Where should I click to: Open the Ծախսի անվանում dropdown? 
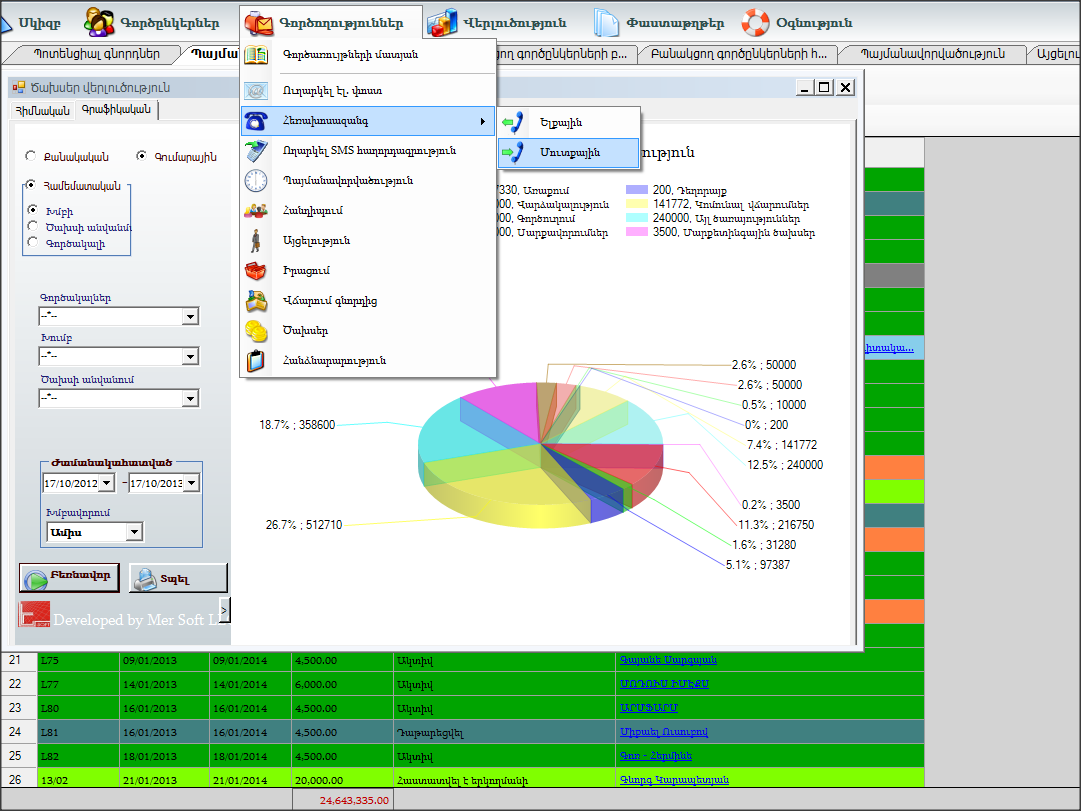[190, 399]
